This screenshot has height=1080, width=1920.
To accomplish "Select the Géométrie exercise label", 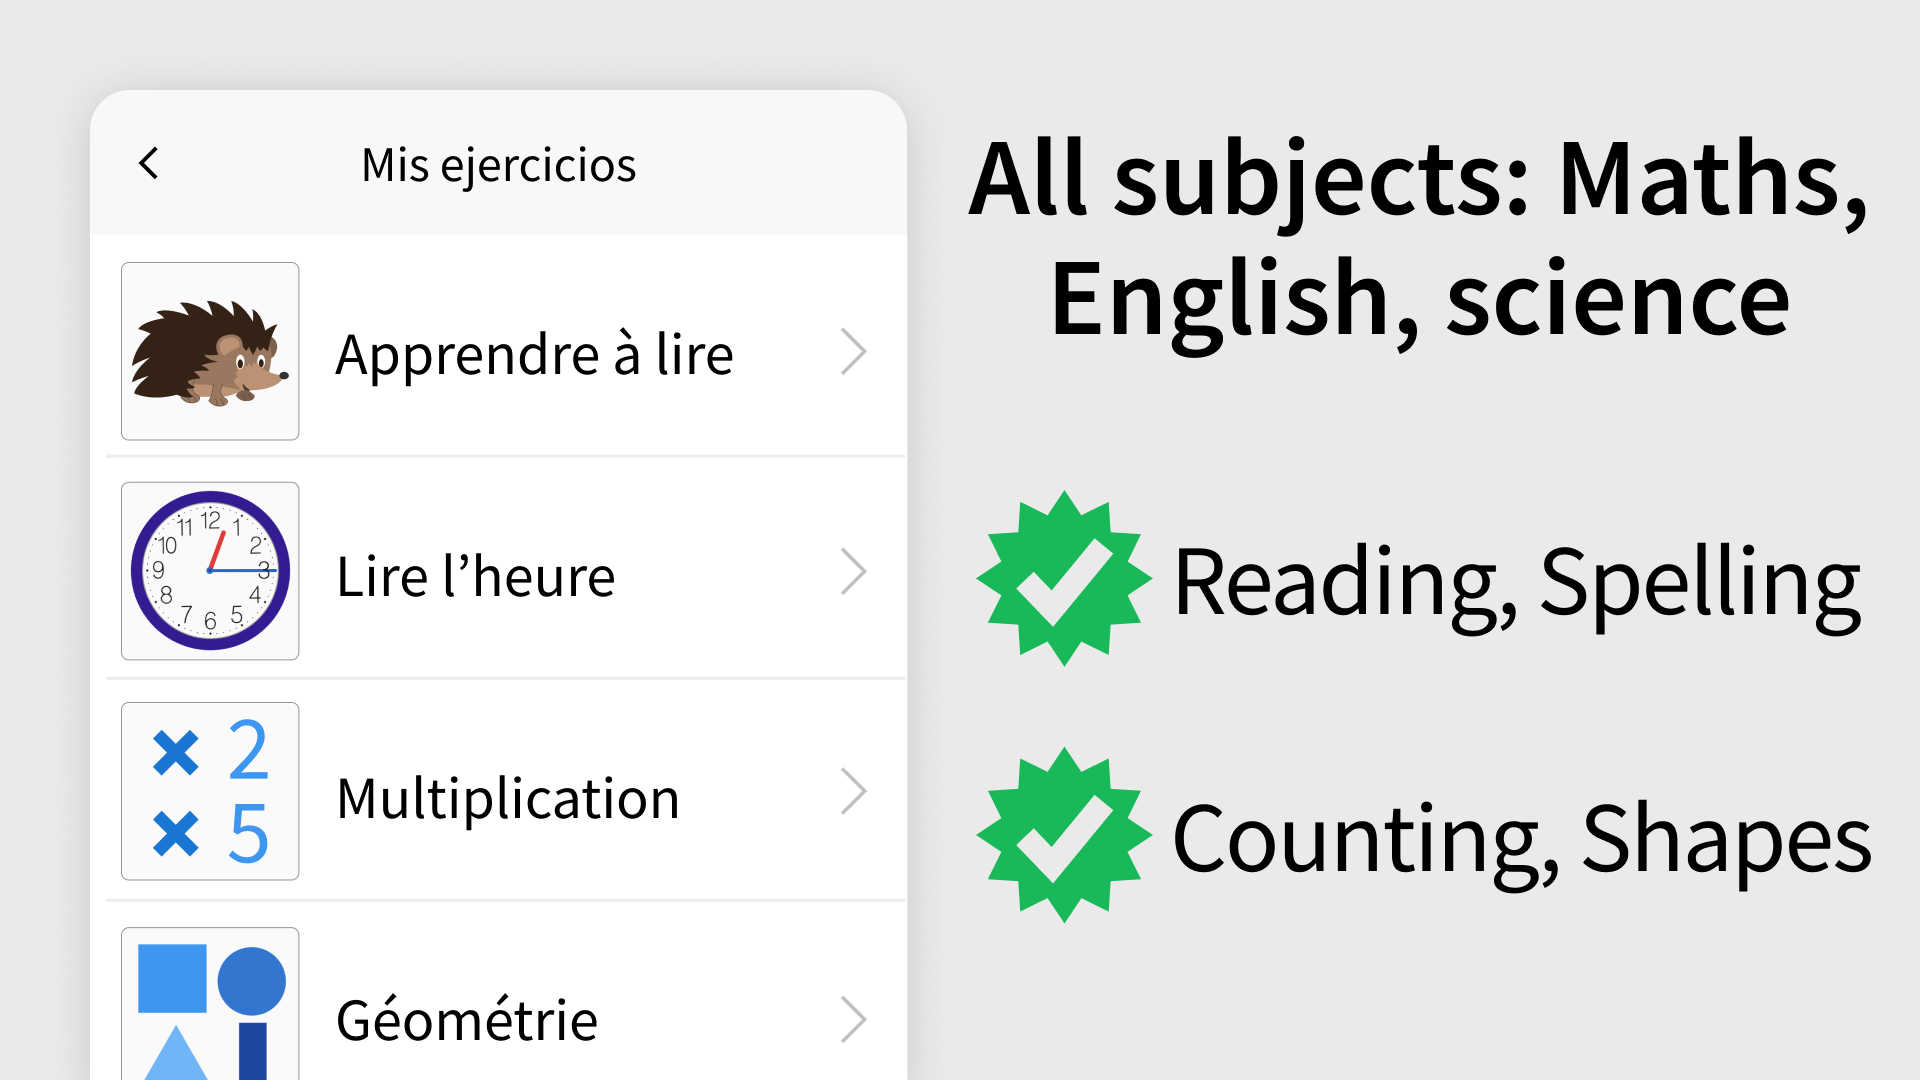I will click(467, 1021).
